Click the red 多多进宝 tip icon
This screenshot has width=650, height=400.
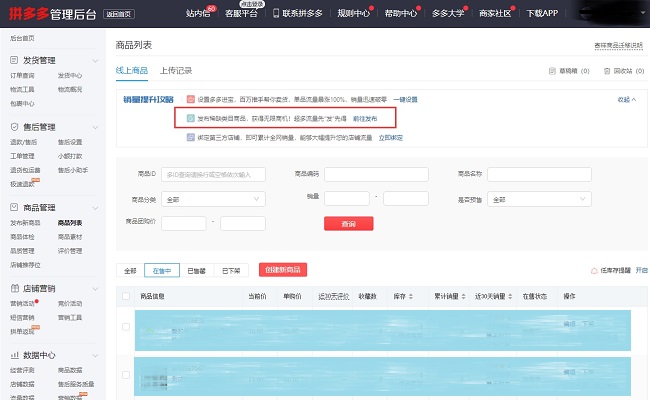pyautogui.click(x=191, y=99)
